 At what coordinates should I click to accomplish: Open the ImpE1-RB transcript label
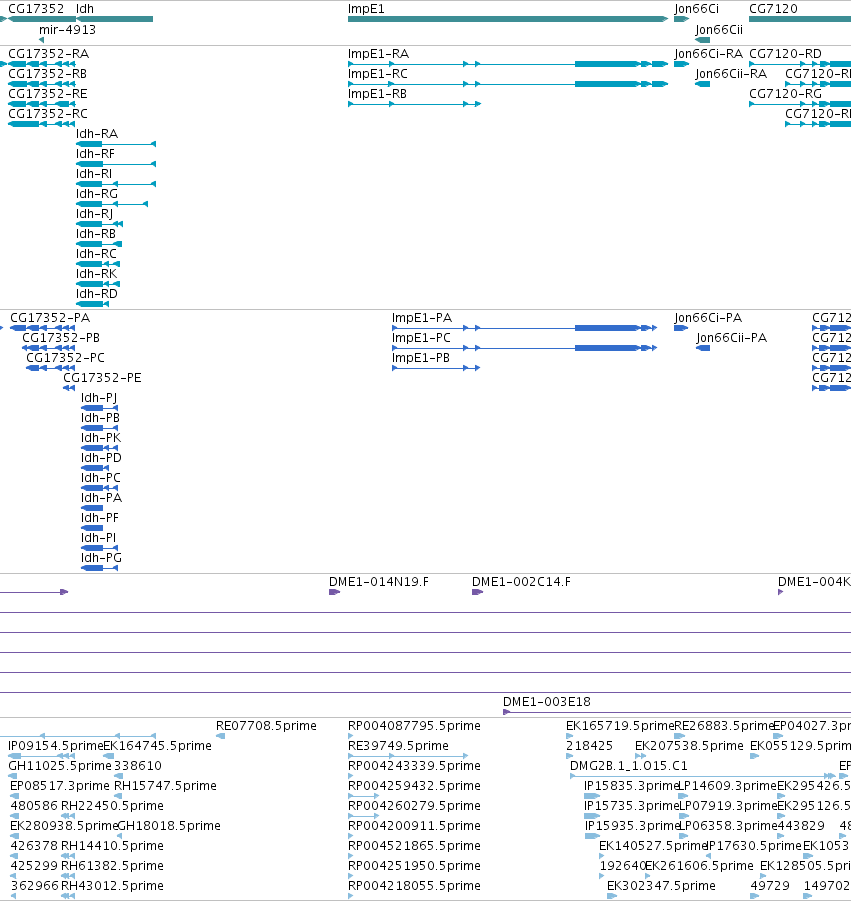coord(377,94)
